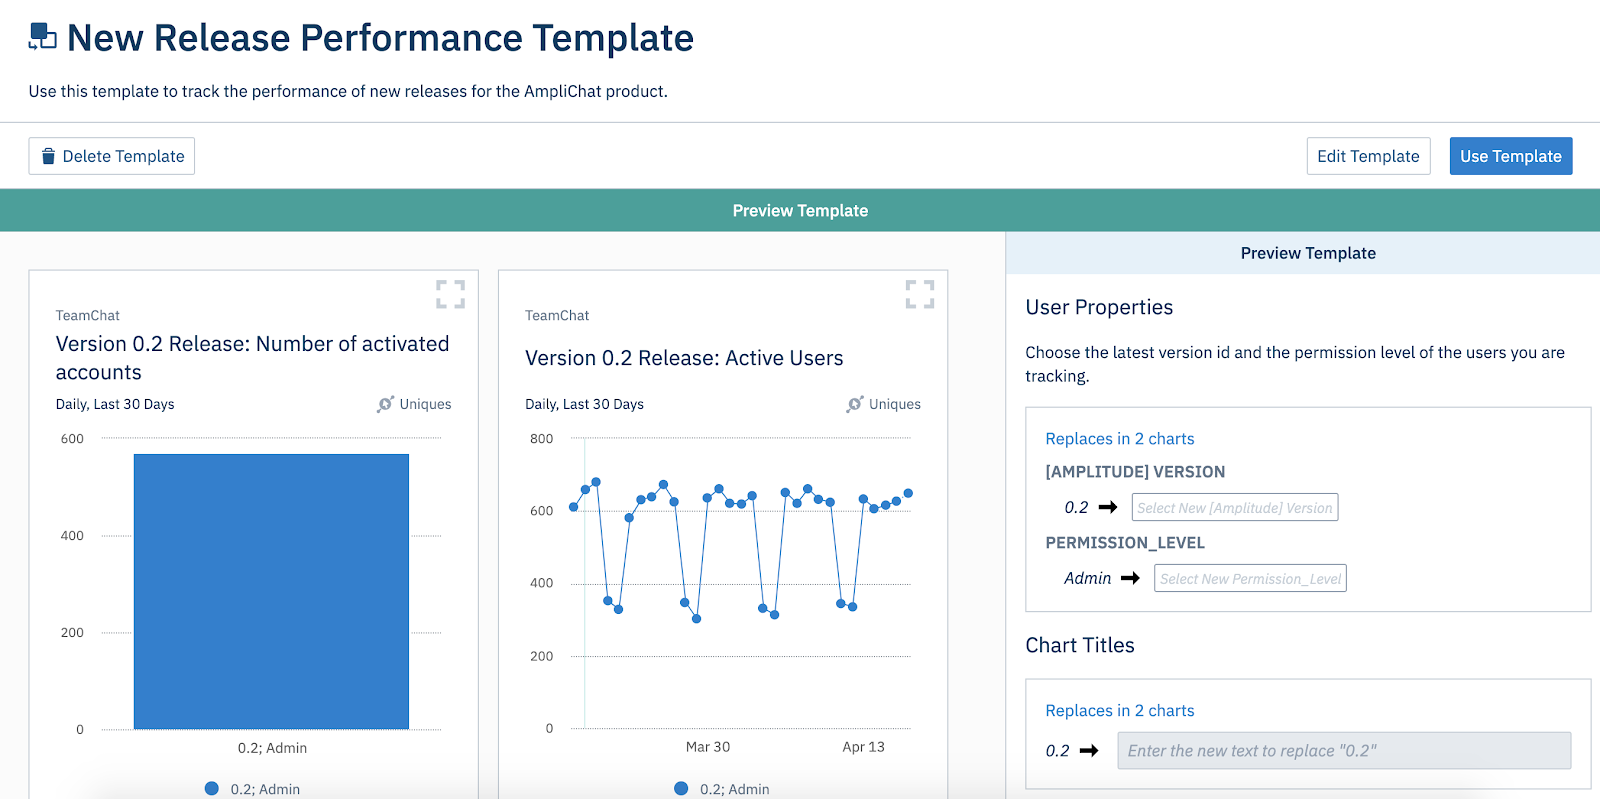
Task: Click 'Daily, Last 30 Days' on line chart
Action: pos(584,404)
